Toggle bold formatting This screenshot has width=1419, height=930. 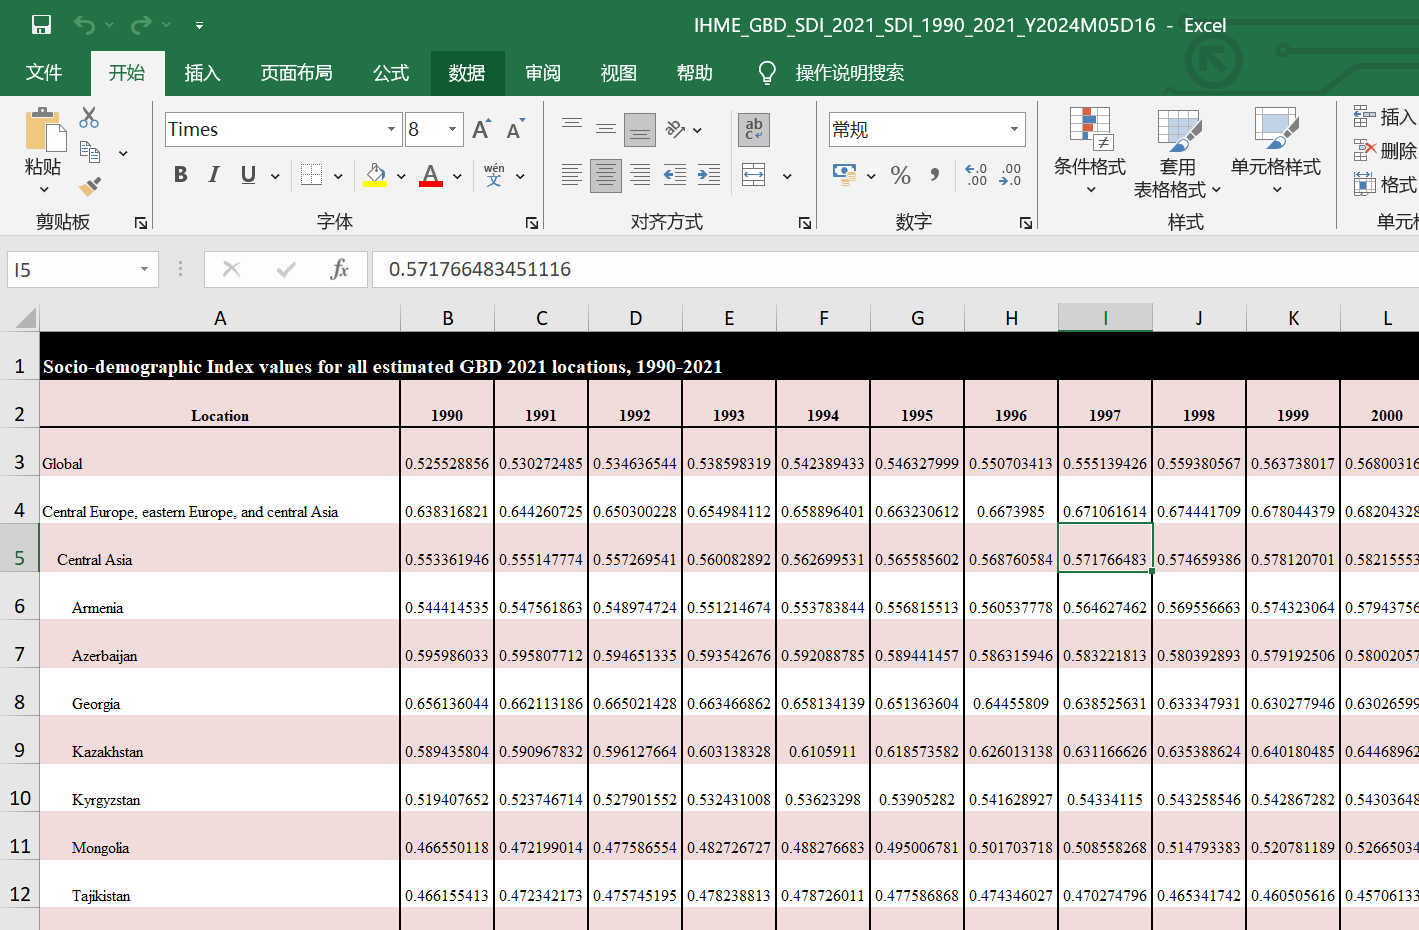click(180, 176)
